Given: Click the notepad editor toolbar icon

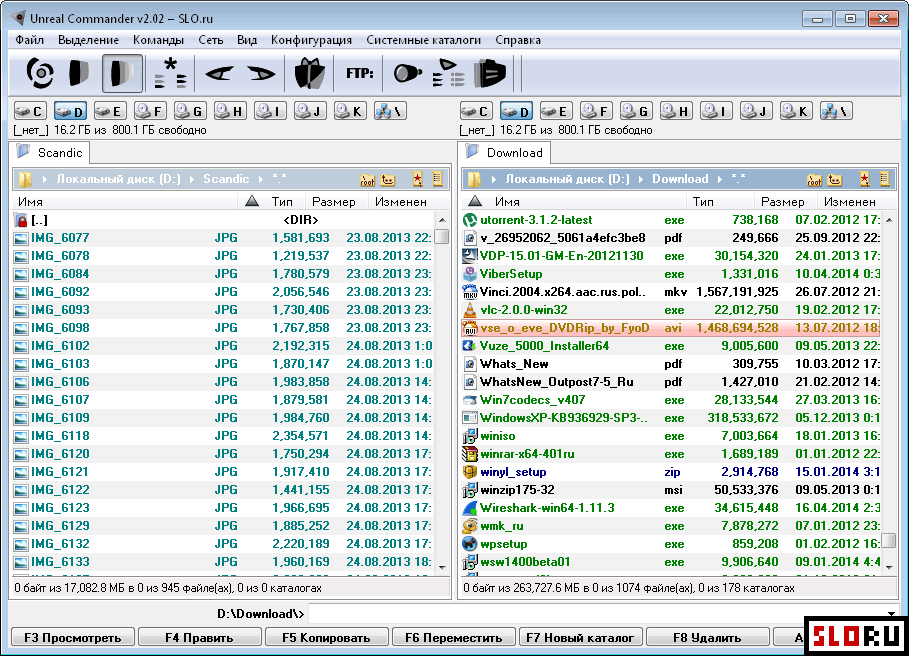Looking at the screenshot, I should tap(490, 73).
